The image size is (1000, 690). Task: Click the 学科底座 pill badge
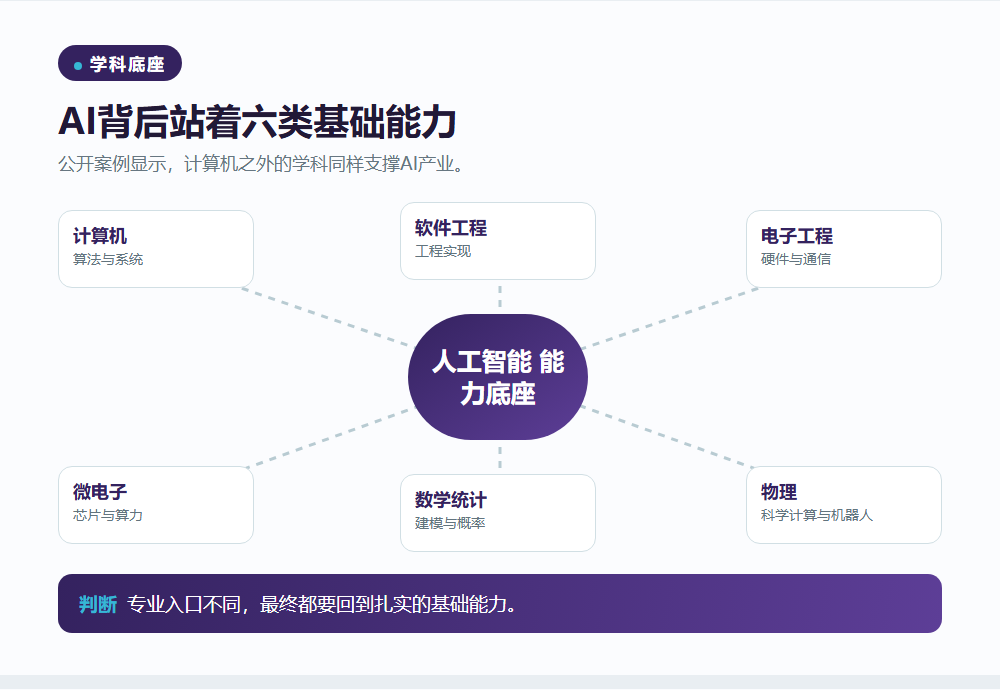pyautogui.click(x=120, y=63)
